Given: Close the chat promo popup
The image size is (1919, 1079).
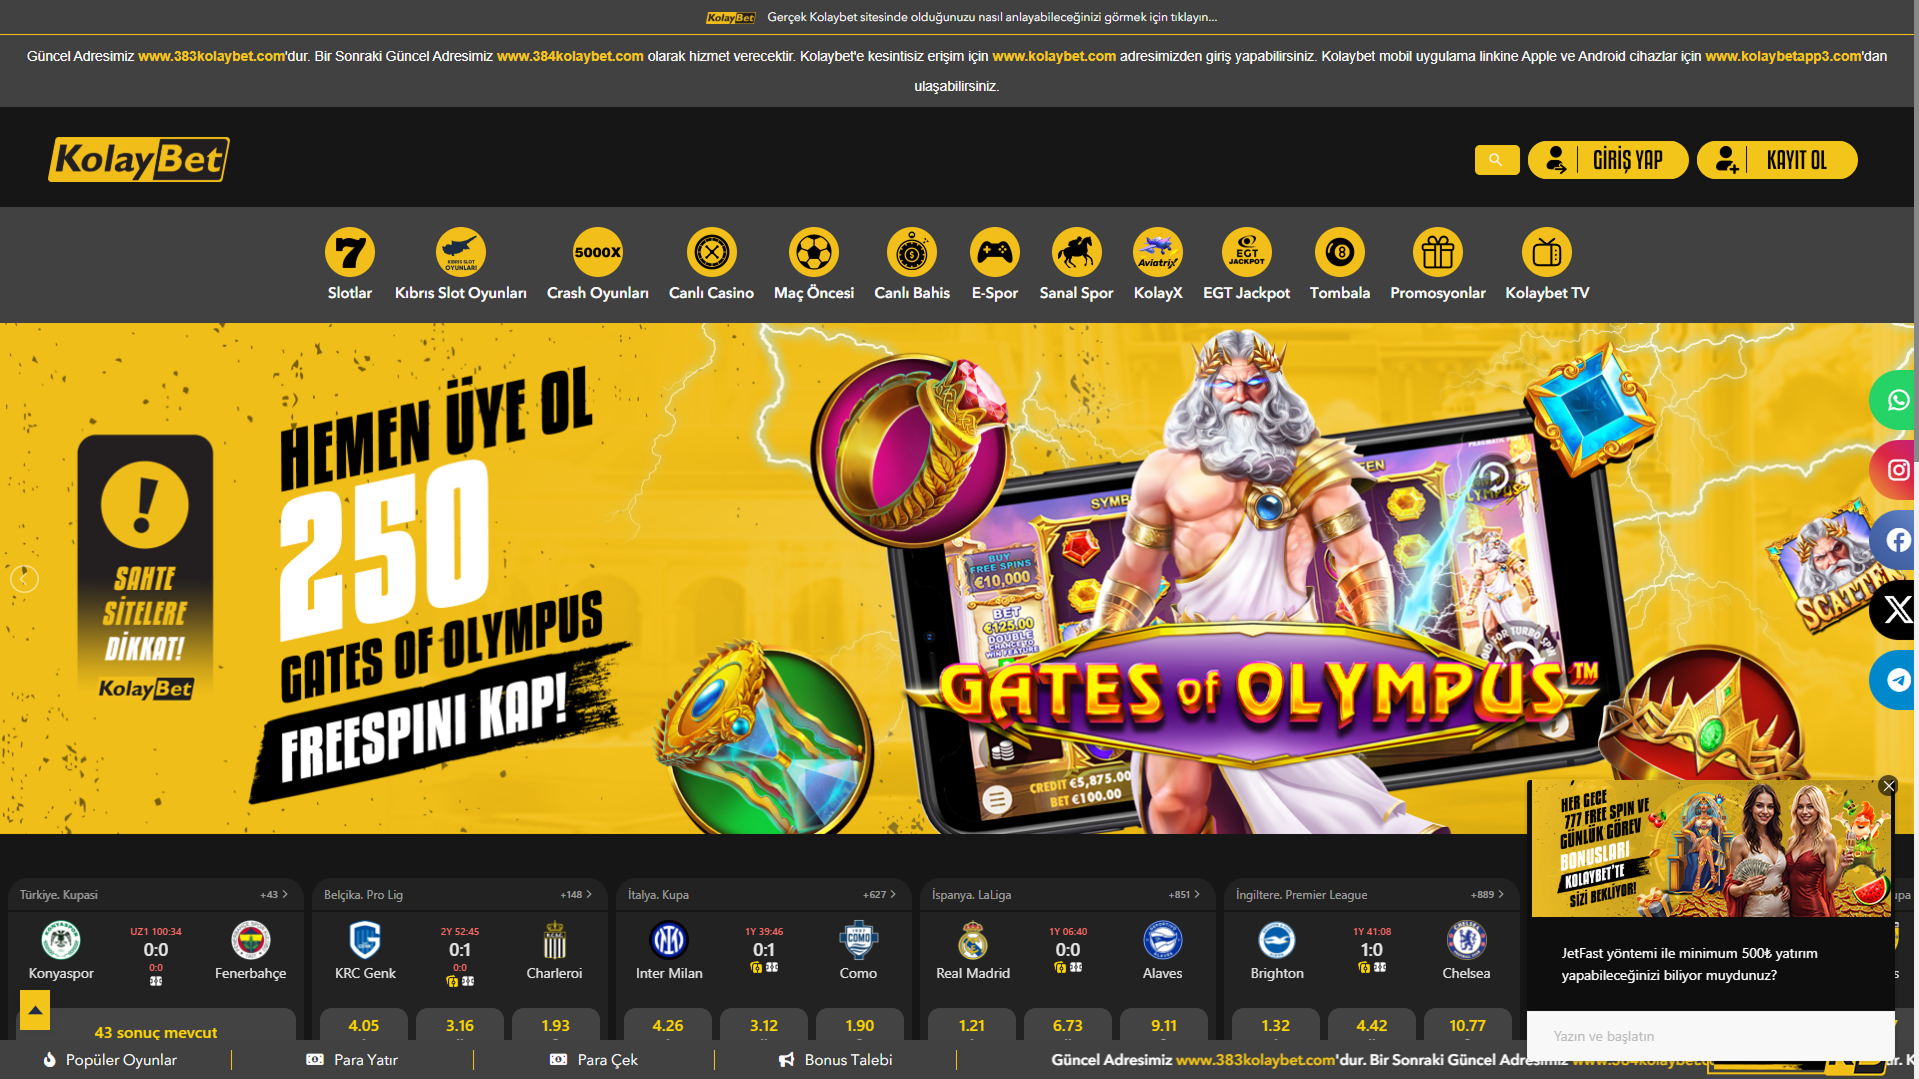Looking at the screenshot, I should 1888,786.
